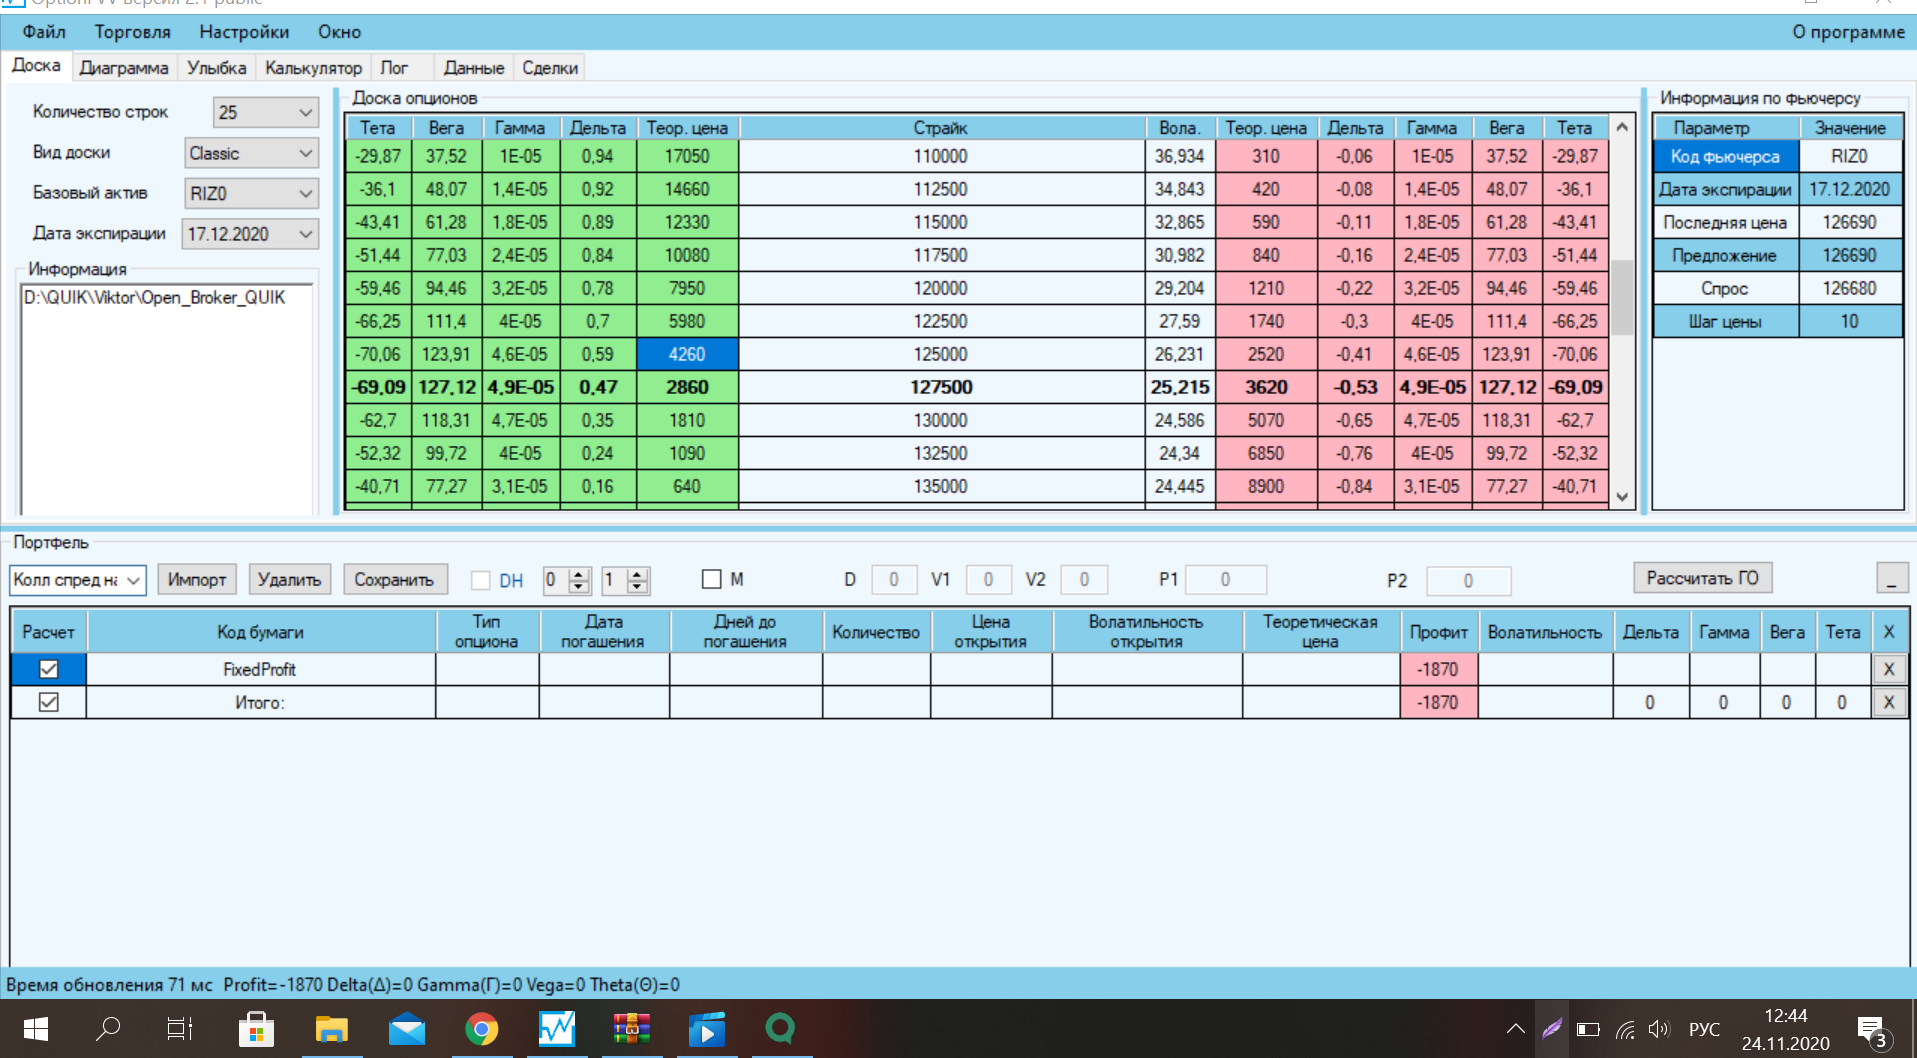
Task: Click the P2 value field
Action: 1468,581
